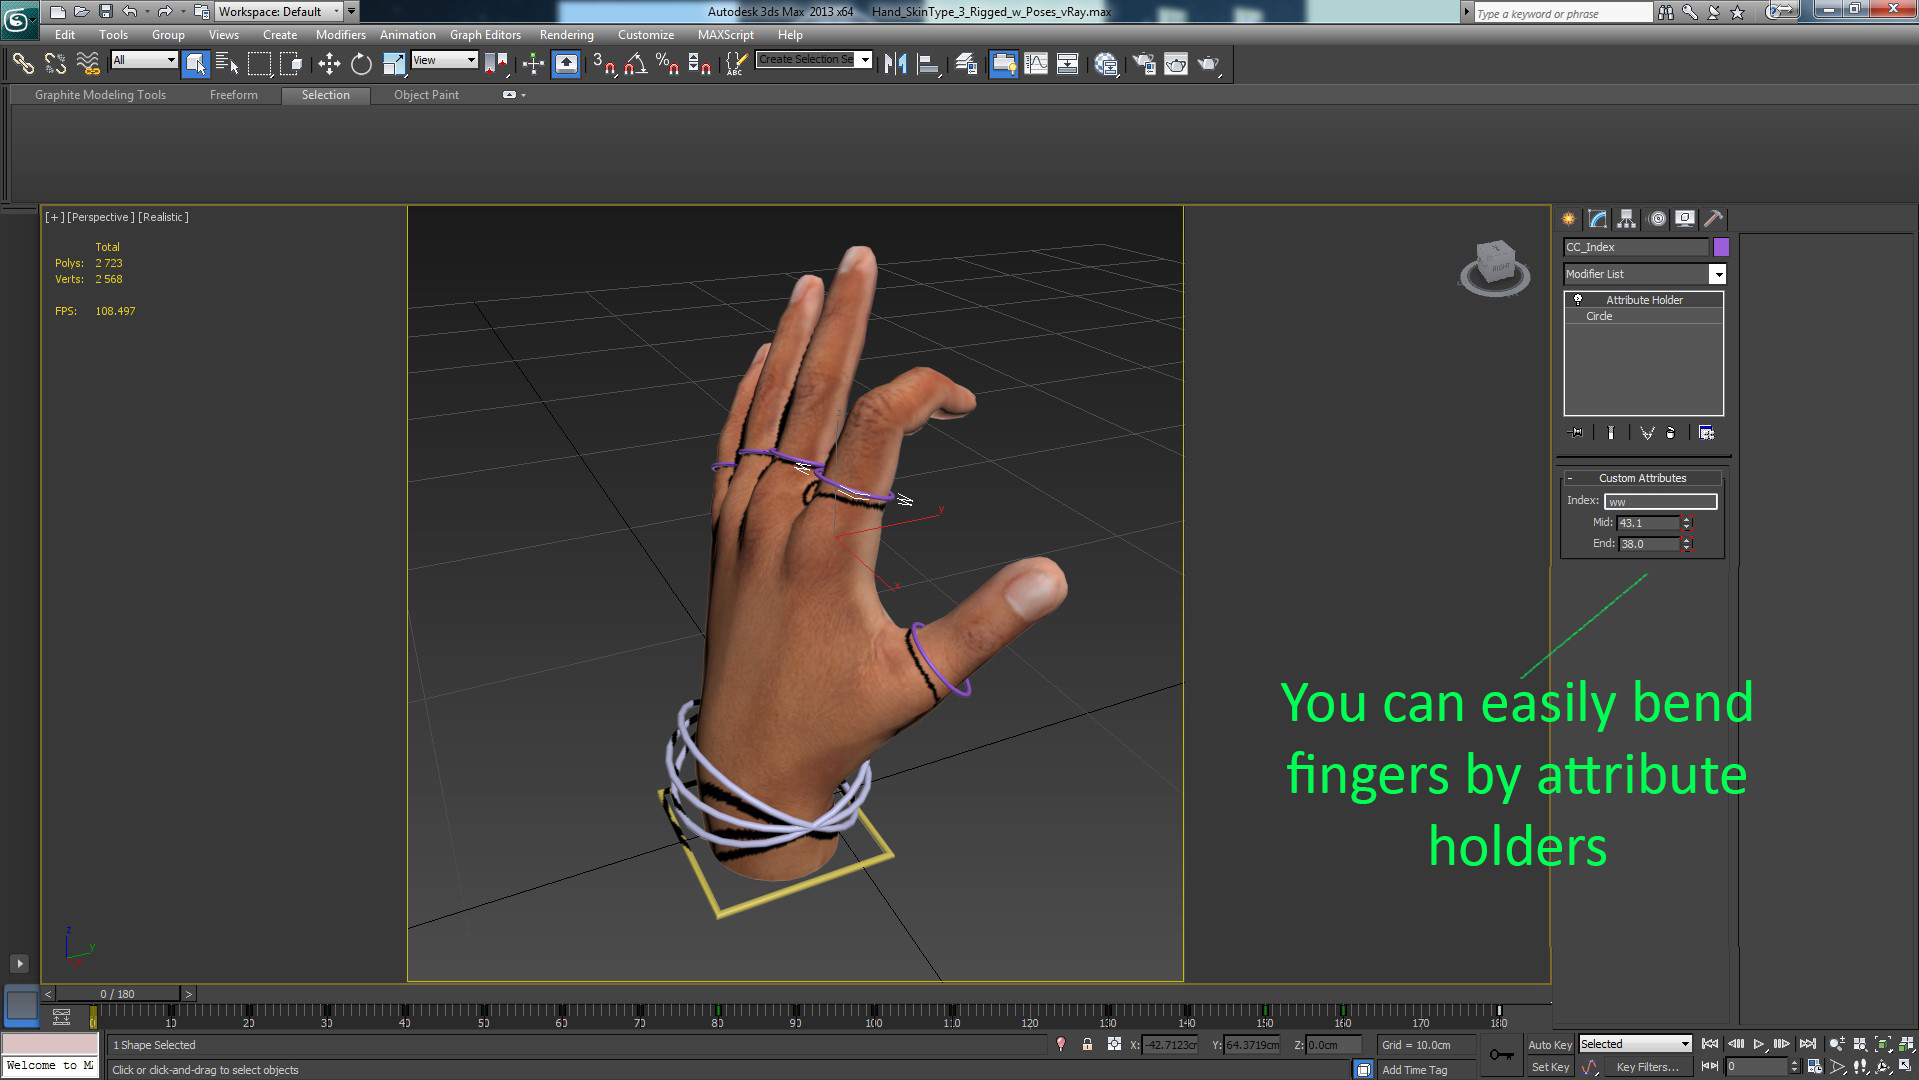Viewport: 1919px width, 1080px height.
Task: Click the Key Filters button
Action: [x=1650, y=1067]
